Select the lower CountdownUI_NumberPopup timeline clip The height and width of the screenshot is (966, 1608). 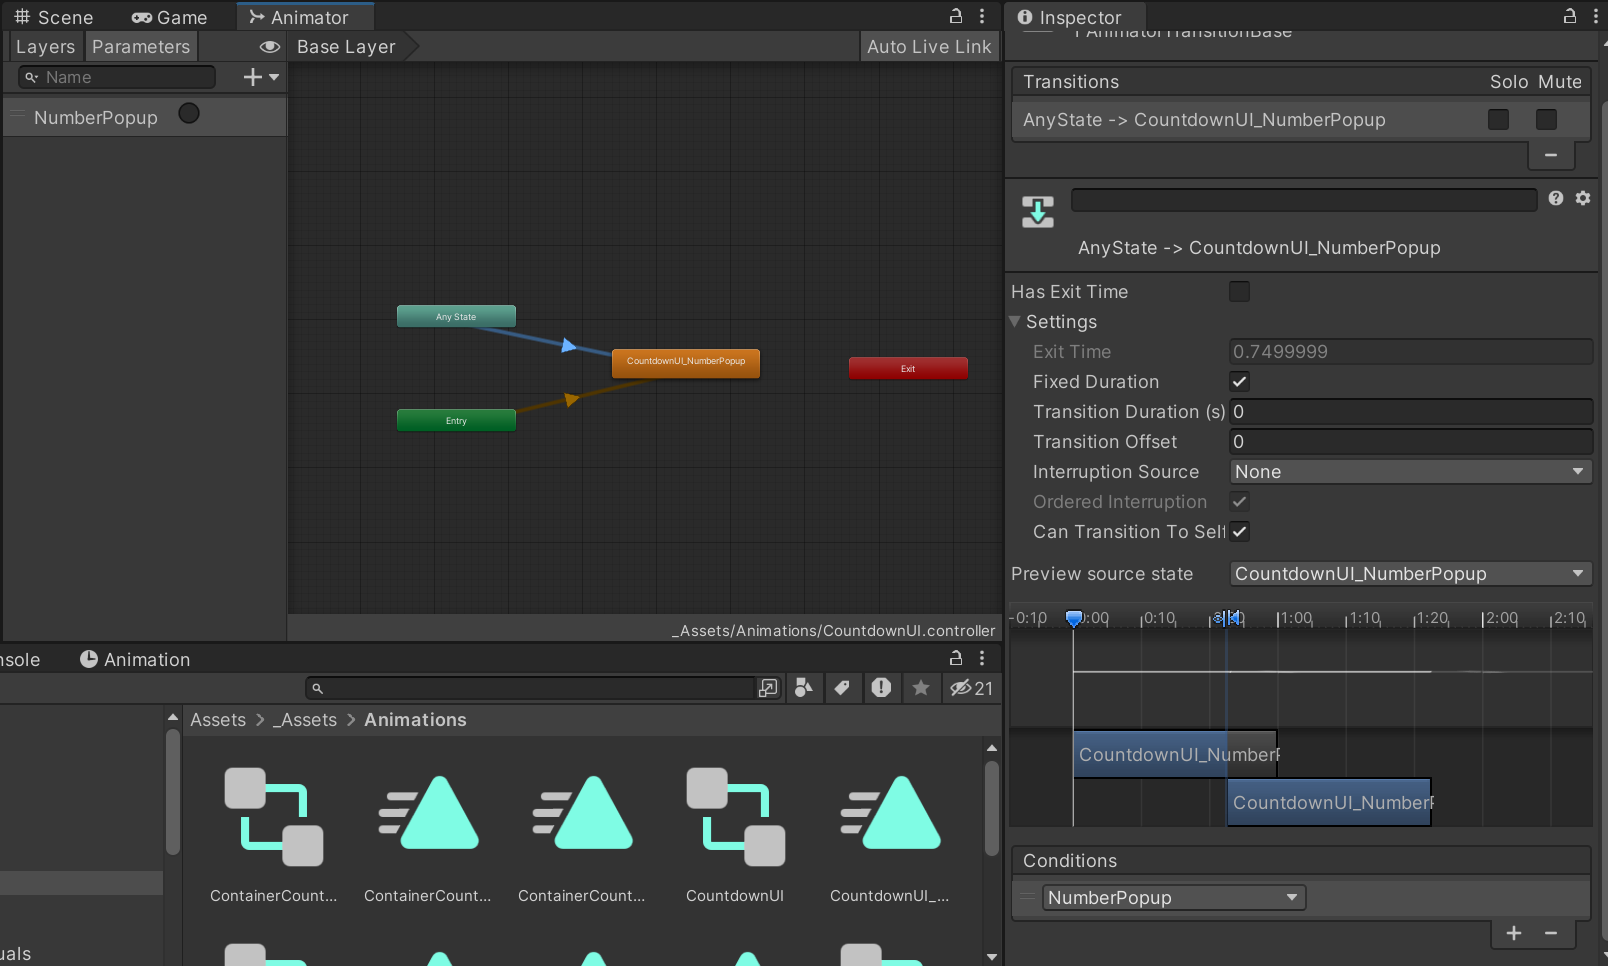click(1329, 802)
